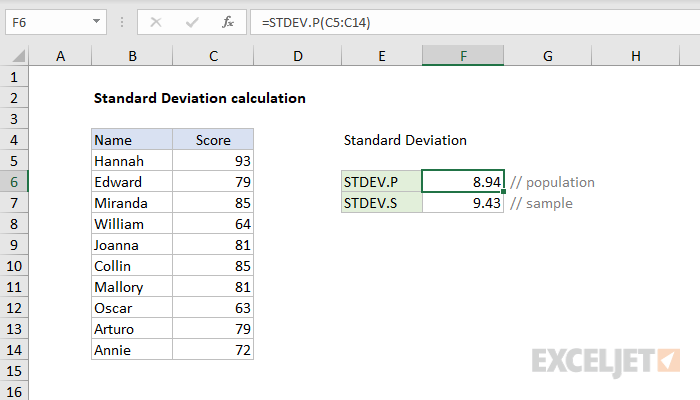Click the enter checkmark formula bar icon
The width and height of the screenshot is (700, 400).
coord(192,20)
